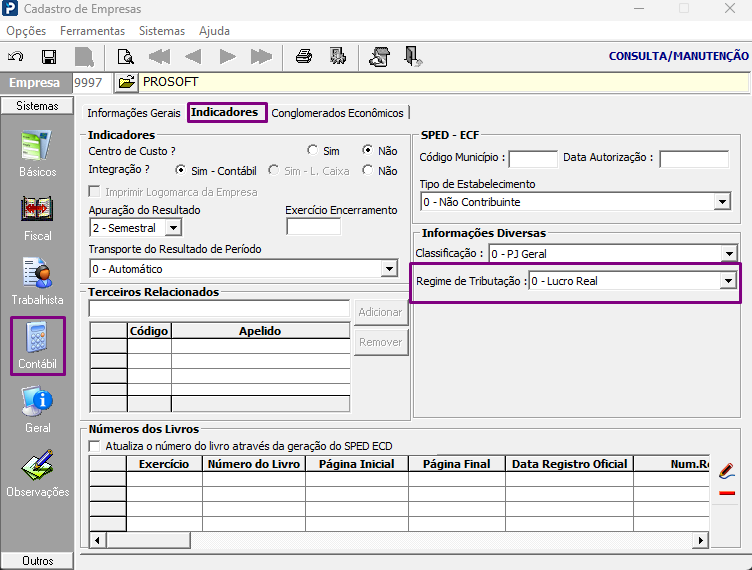Open the Observações sidebar section
752x570 pixels.
(37, 474)
